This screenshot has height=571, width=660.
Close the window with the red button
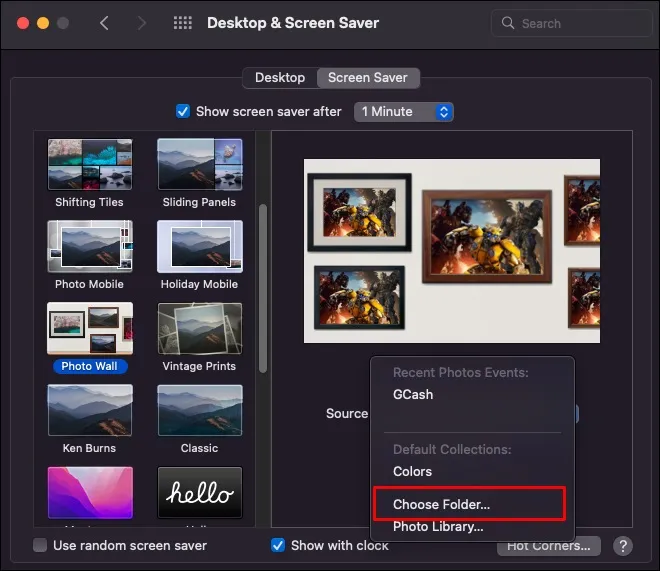(x=23, y=23)
